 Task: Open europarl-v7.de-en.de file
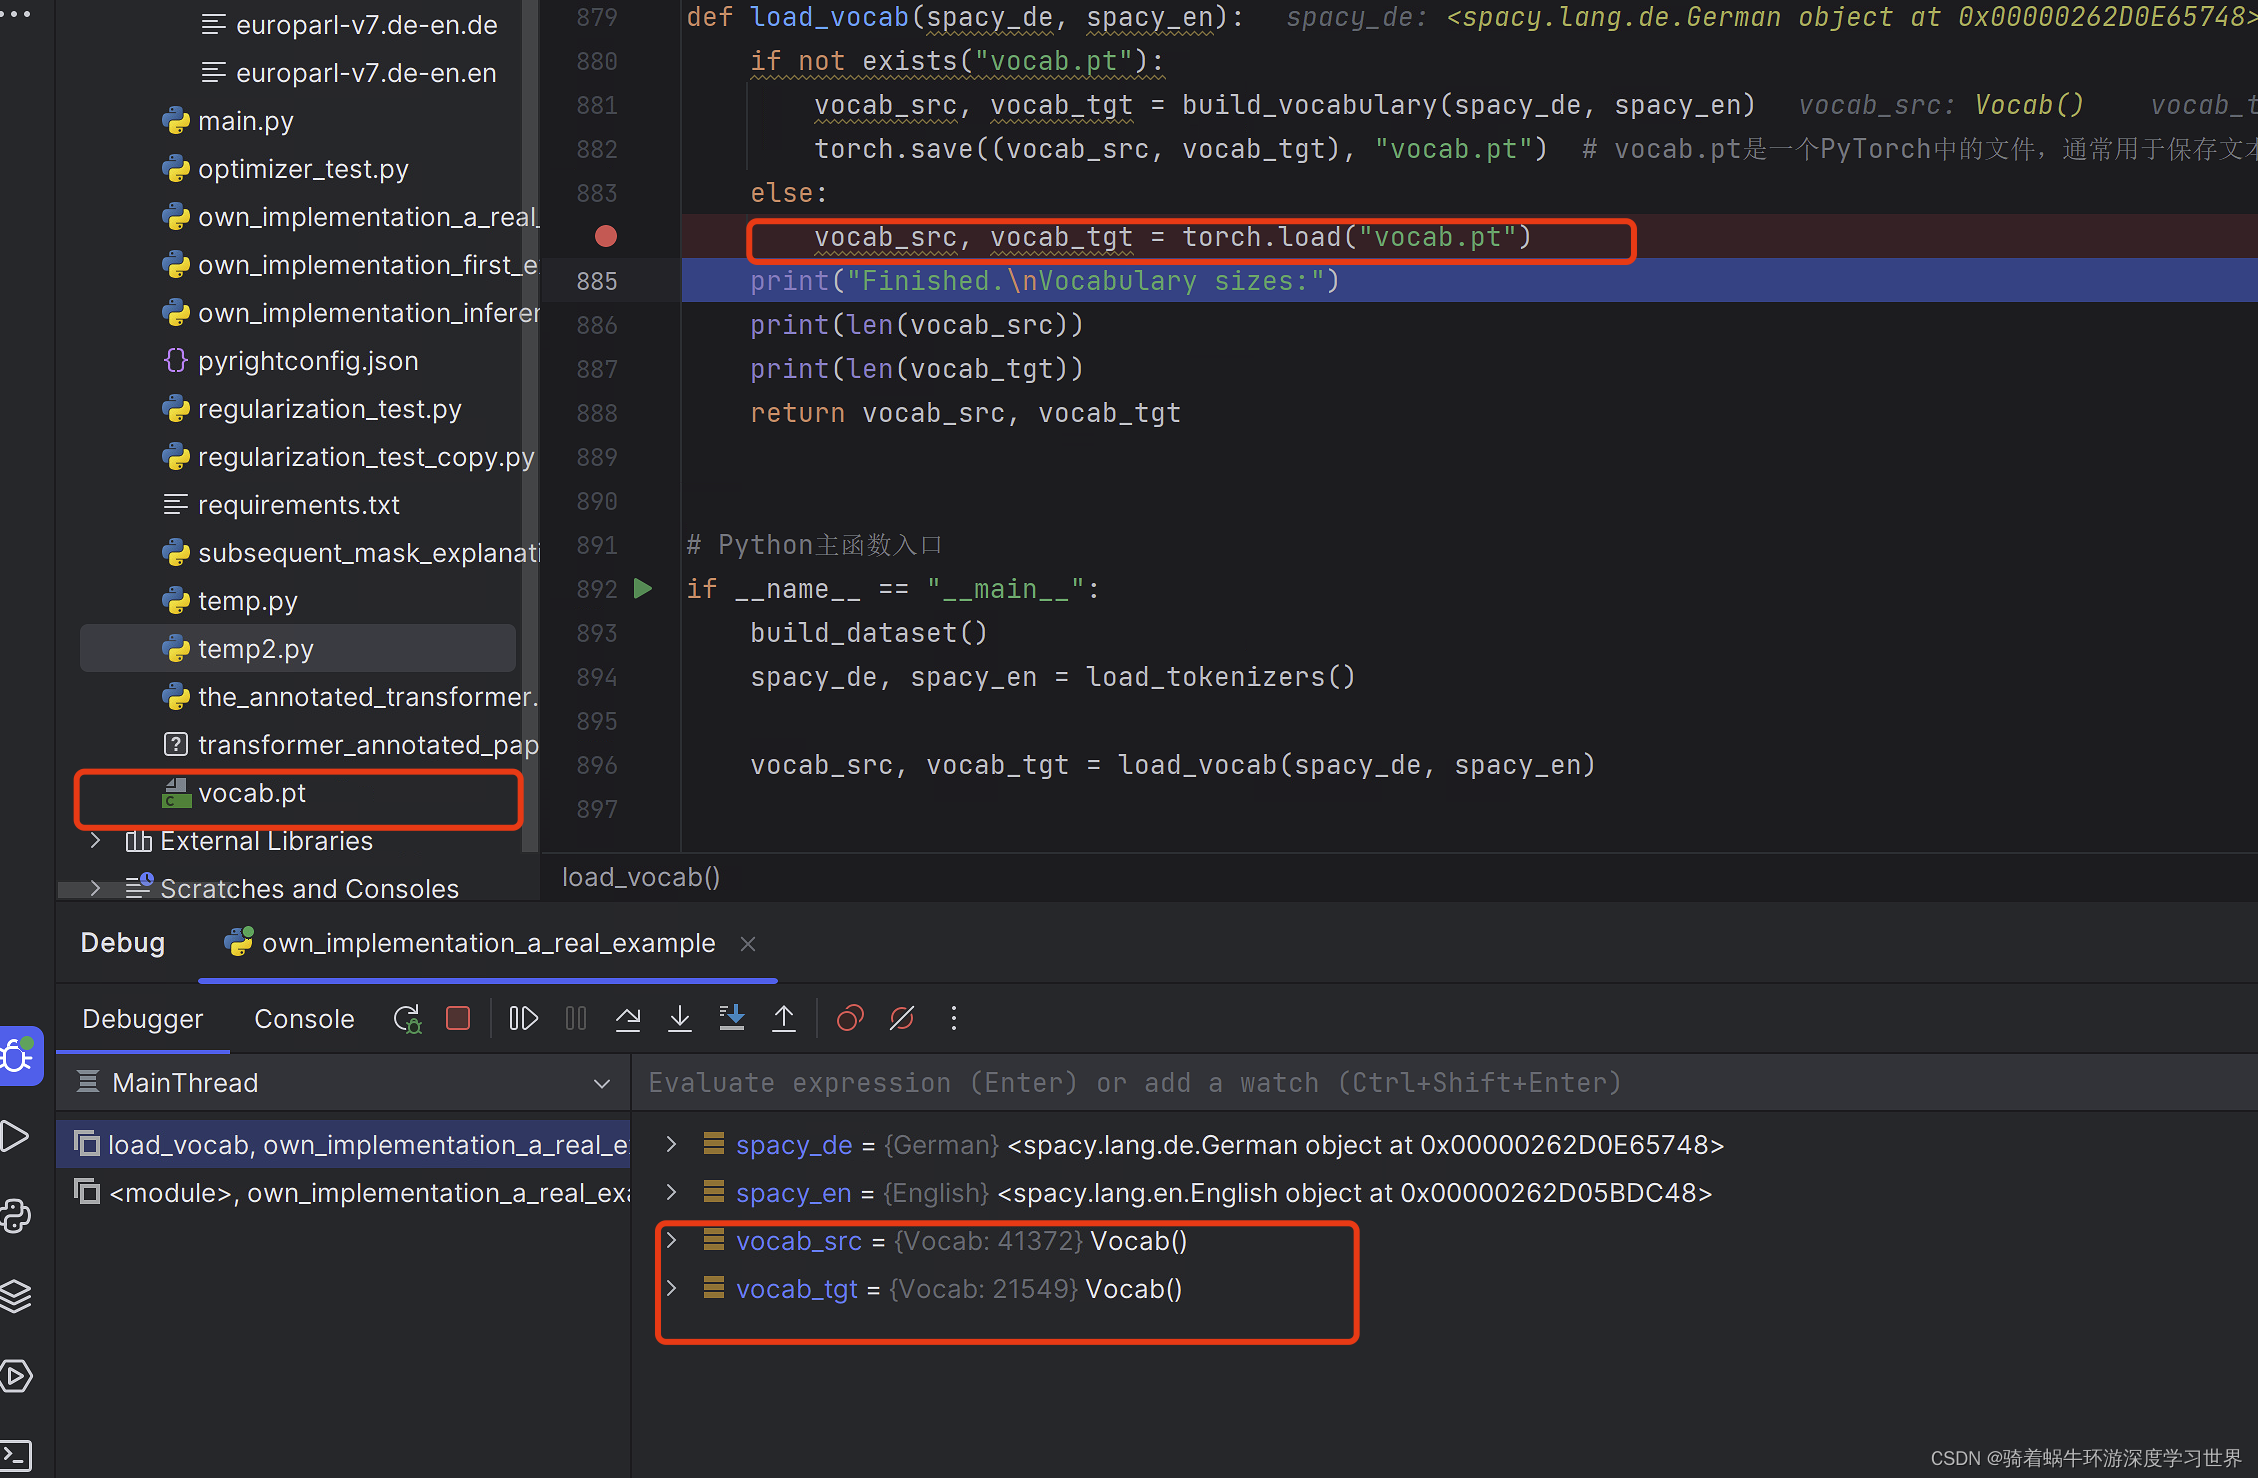pos(366,24)
